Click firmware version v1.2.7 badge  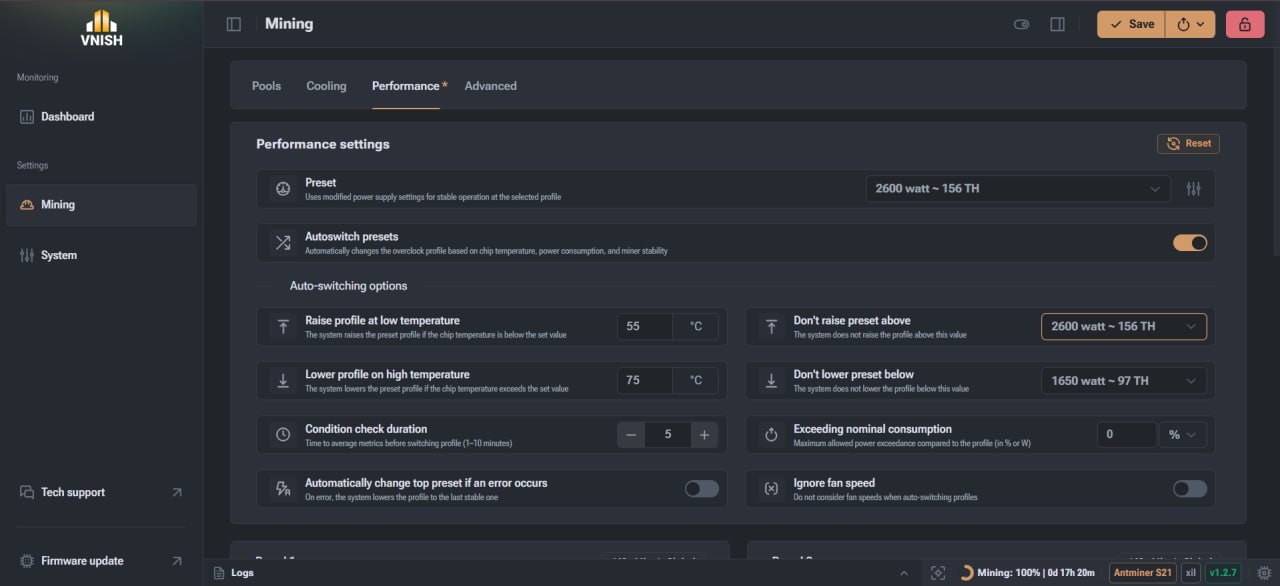(1223, 573)
